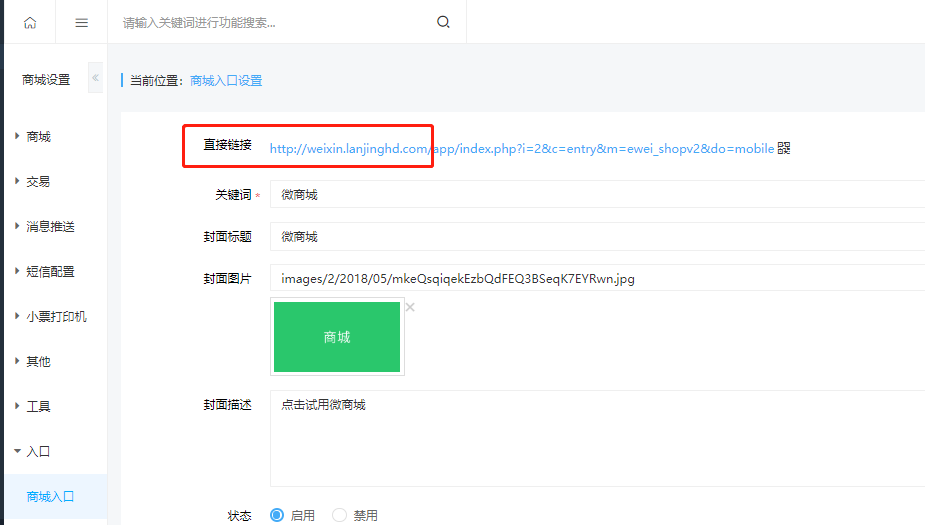Select the 禁用 radio button
This screenshot has height=525, width=925.
click(339, 515)
